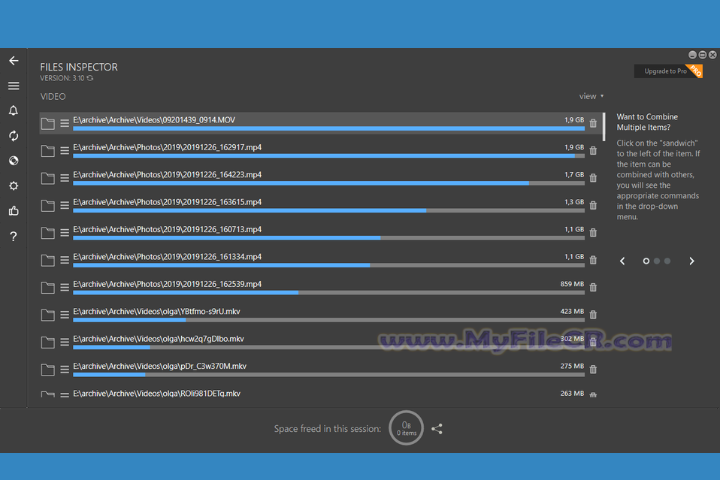Open settings gear in sidebar
720x480 pixels.
(14, 186)
